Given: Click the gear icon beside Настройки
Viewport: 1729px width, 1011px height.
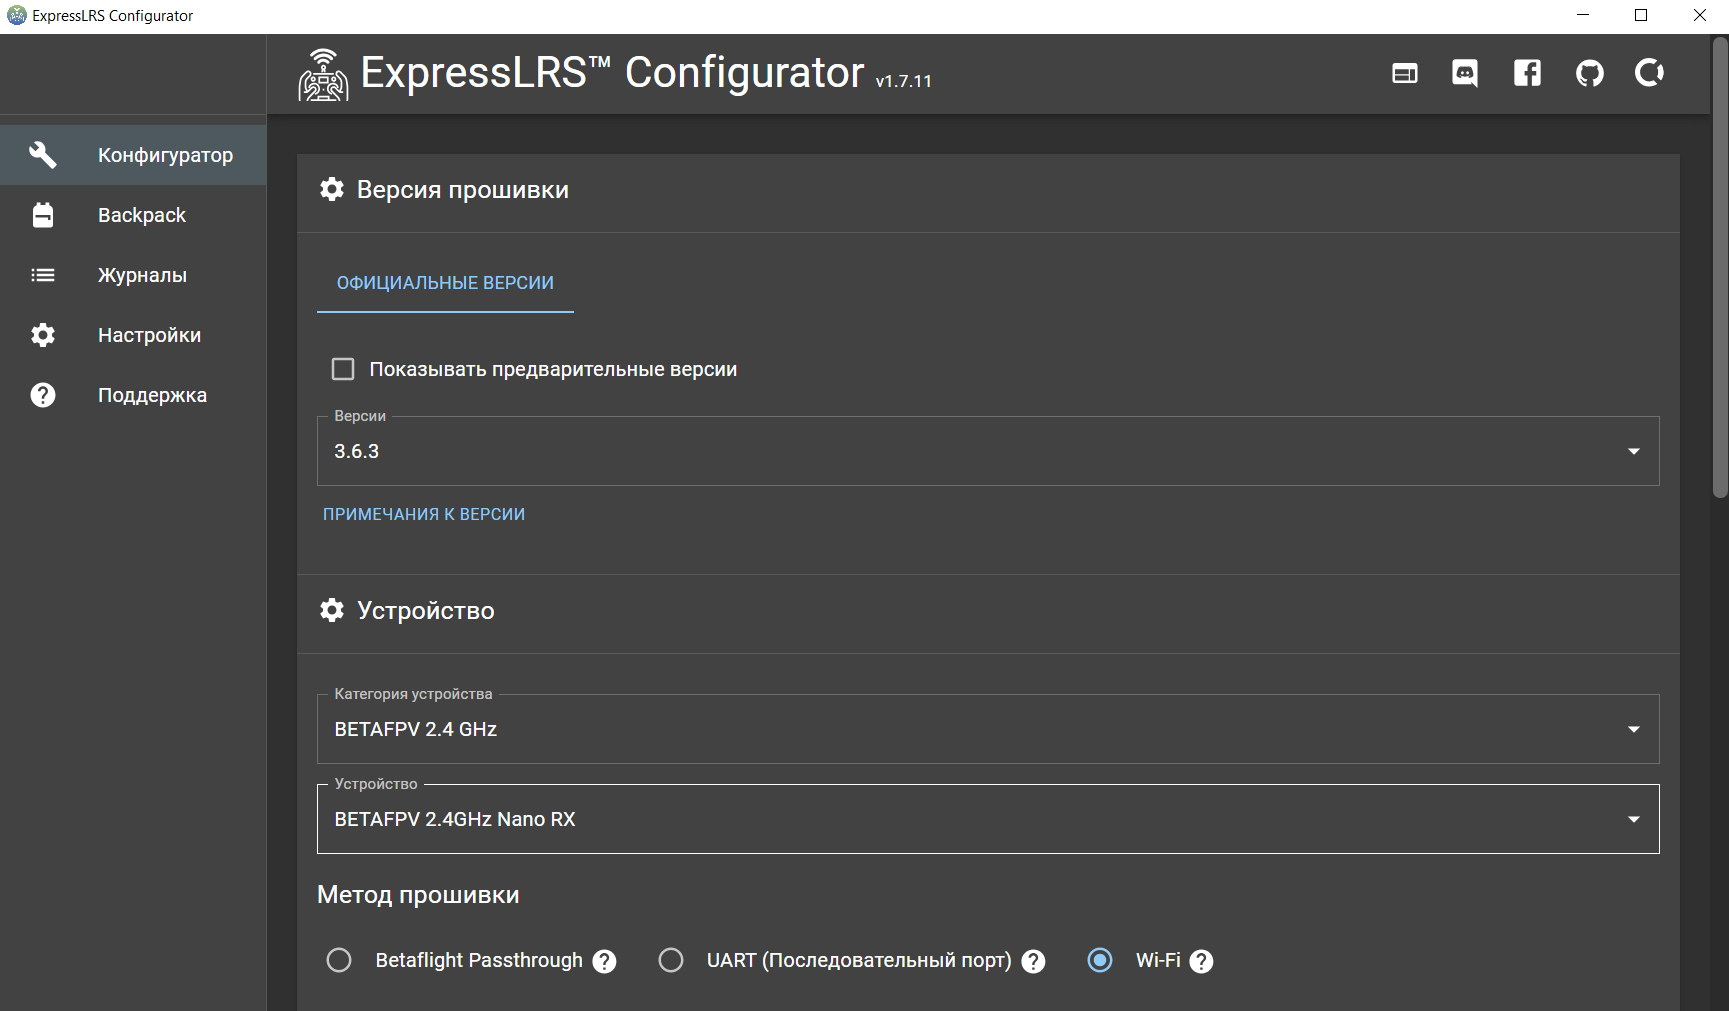Looking at the screenshot, I should (43, 335).
